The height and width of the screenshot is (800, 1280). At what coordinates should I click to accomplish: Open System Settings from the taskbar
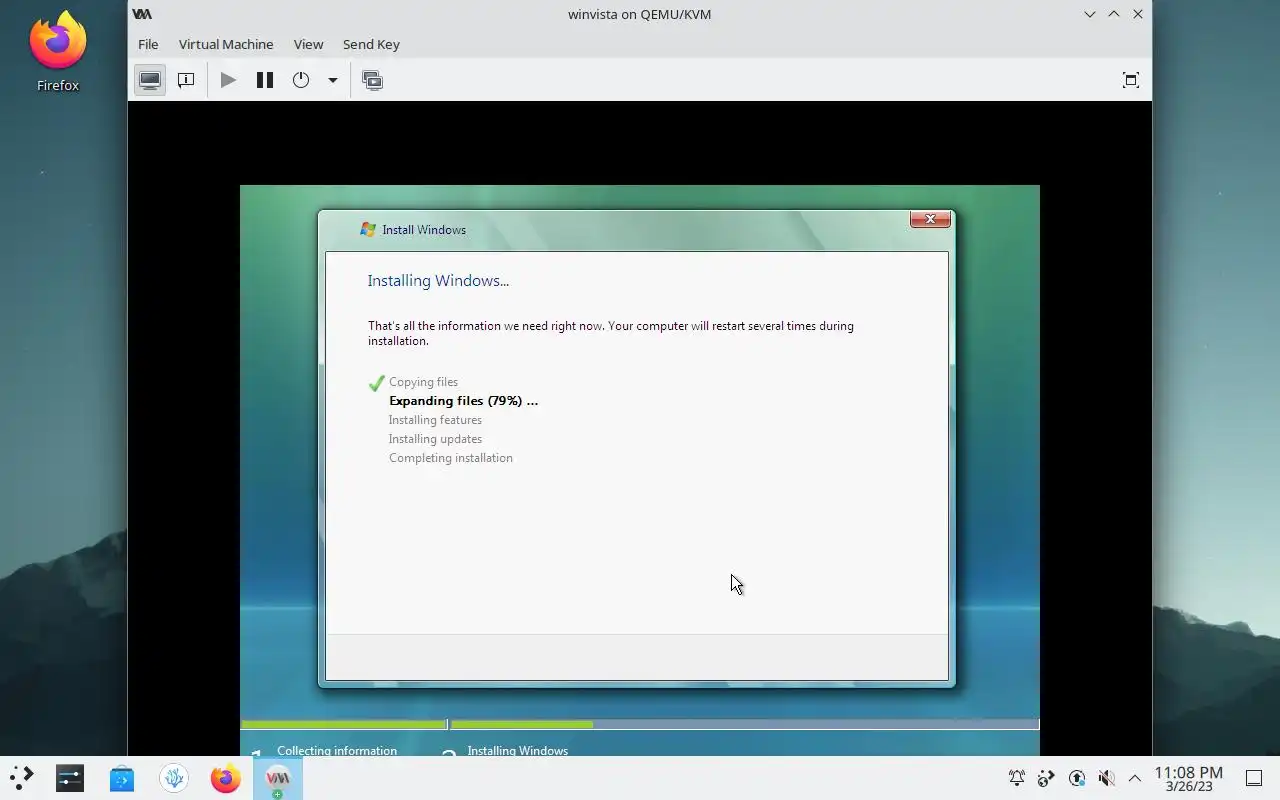[x=70, y=777]
